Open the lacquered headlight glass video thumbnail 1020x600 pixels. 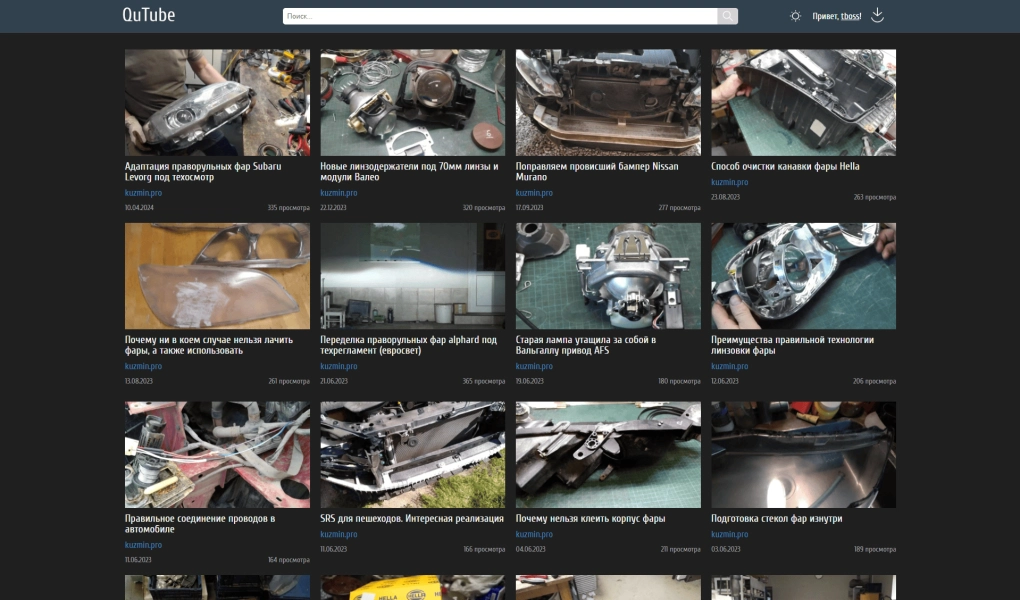pyautogui.click(x=217, y=276)
